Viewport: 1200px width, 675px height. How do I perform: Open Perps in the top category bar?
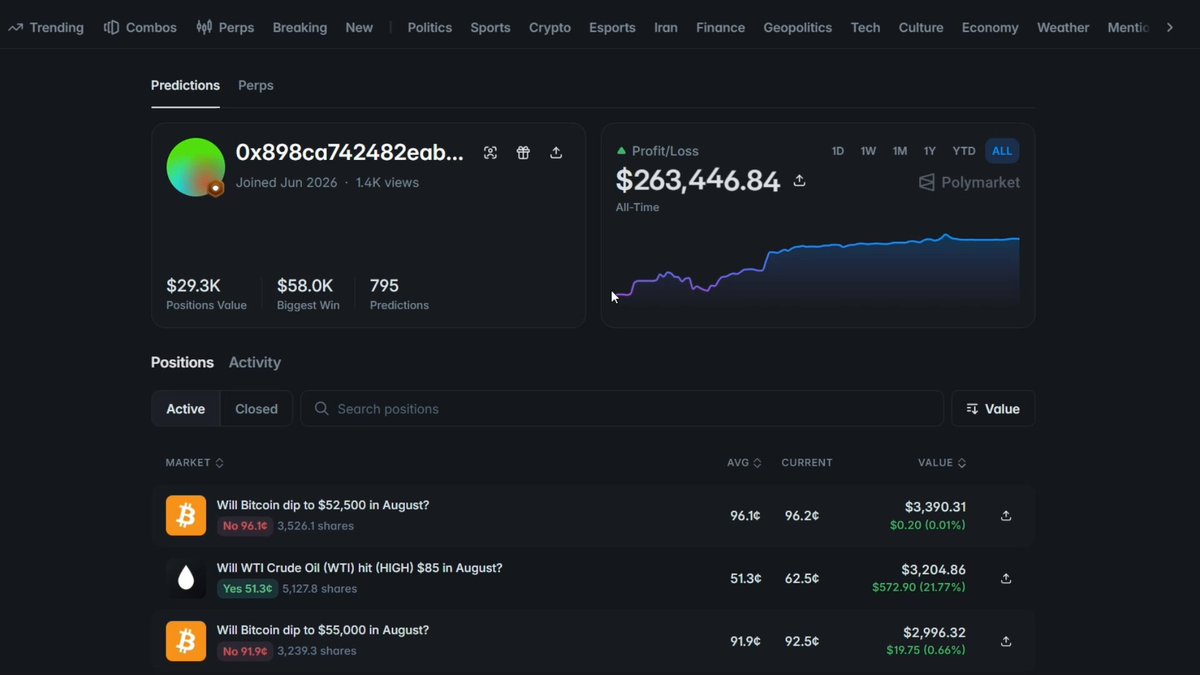(x=225, y=27)
